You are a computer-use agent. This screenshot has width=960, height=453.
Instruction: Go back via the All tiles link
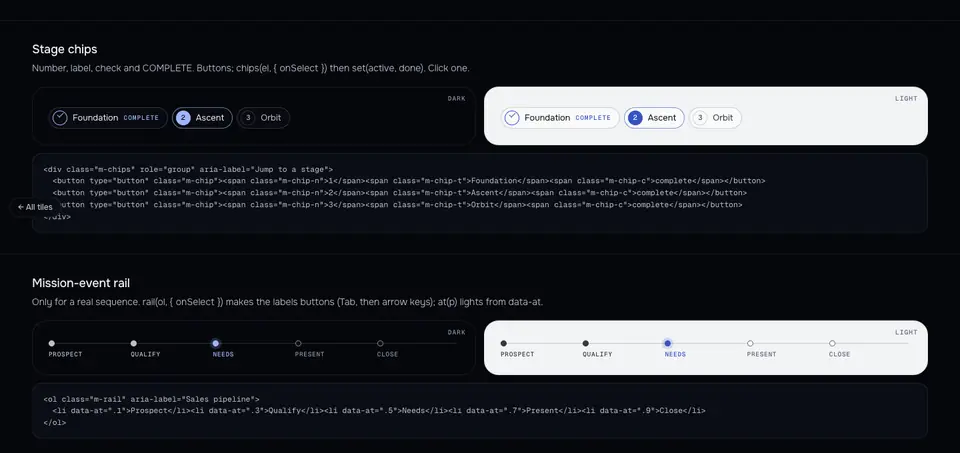pyautogui.click(x=36, y=207)
